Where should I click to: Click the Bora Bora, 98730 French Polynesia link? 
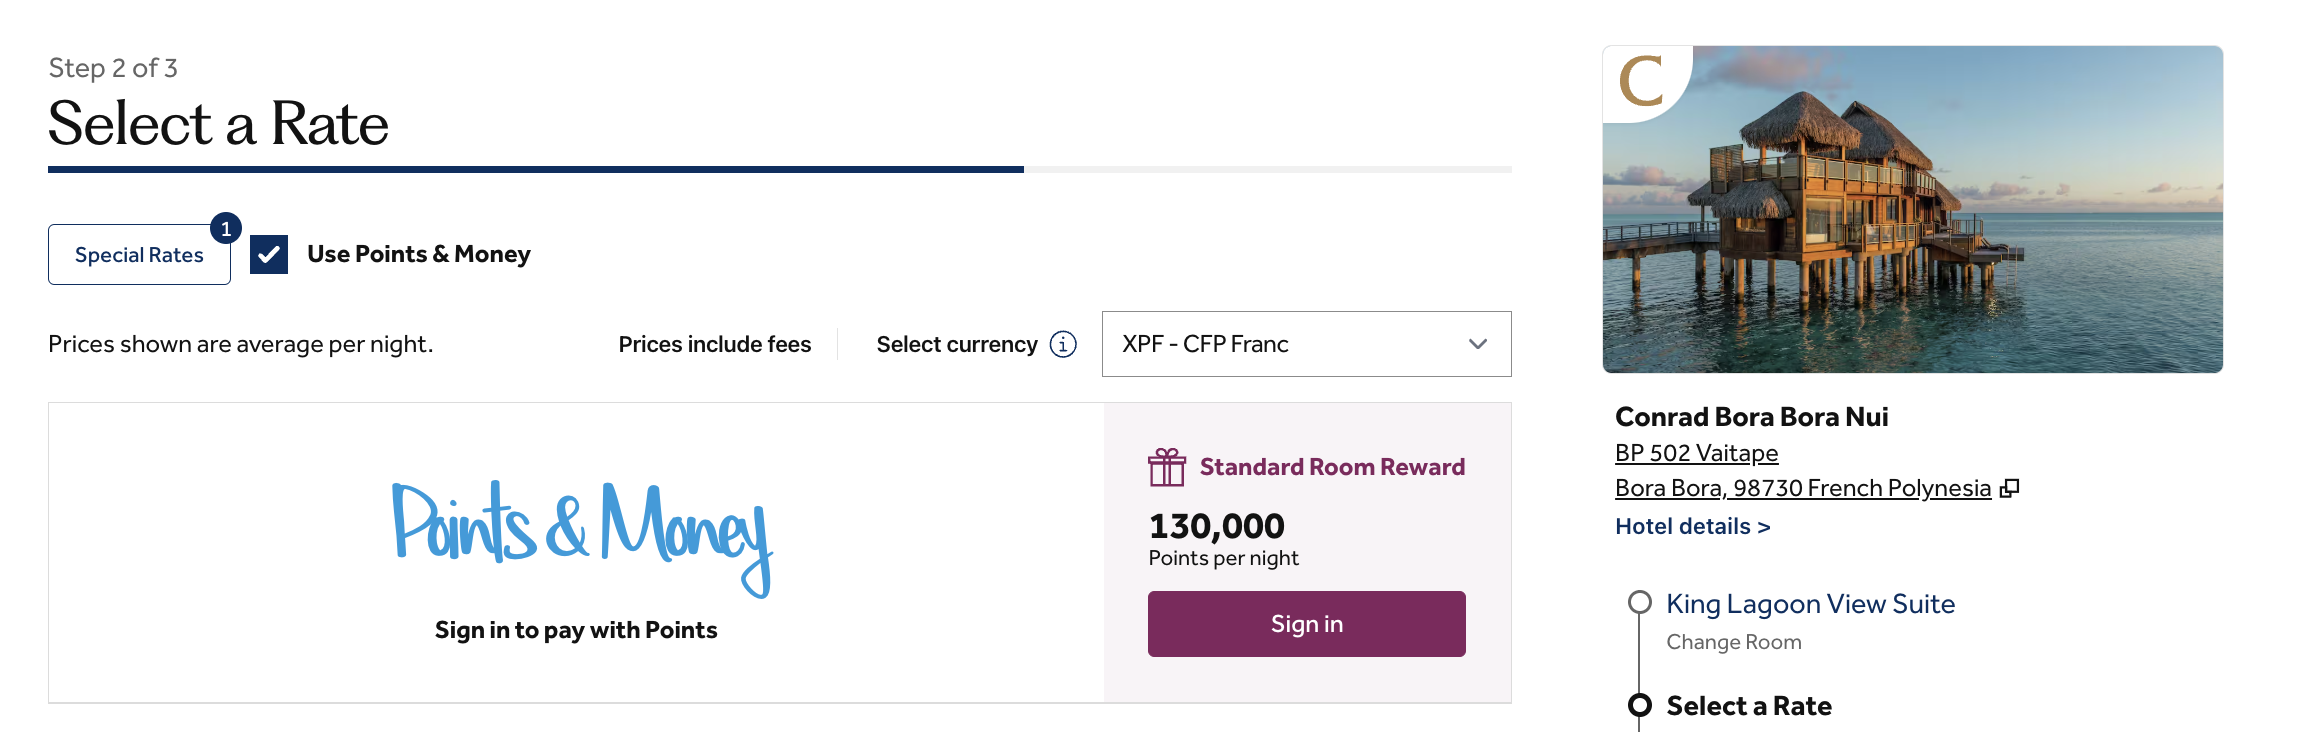click(1802, 488)
